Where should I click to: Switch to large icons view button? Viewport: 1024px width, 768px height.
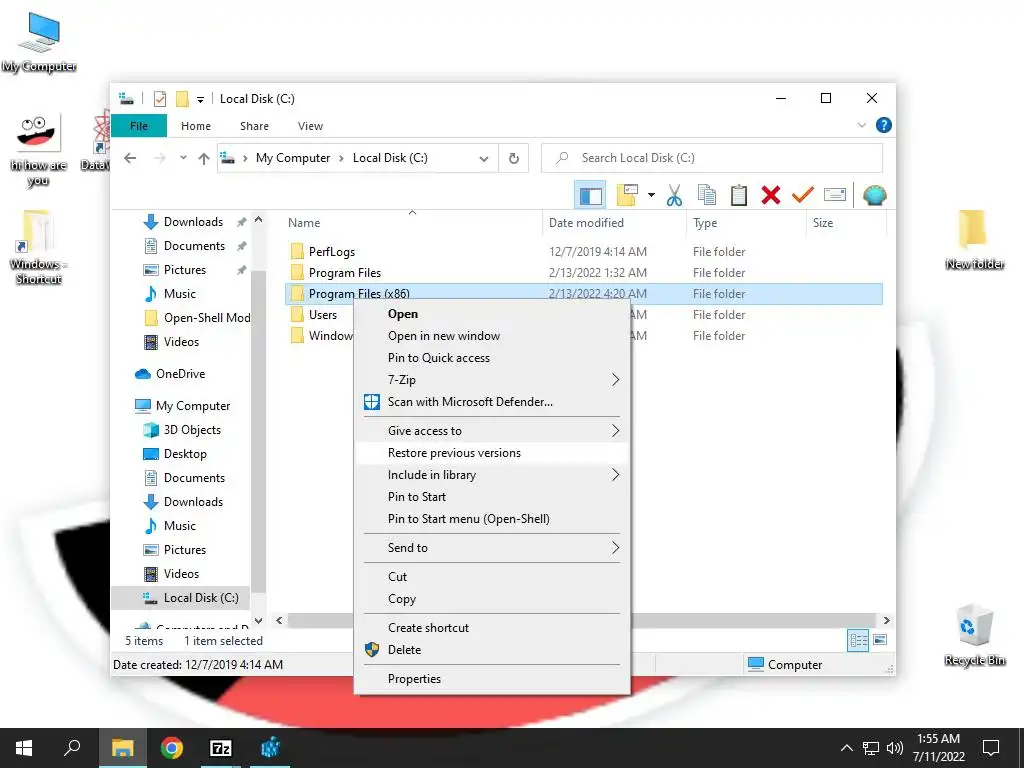pos(880,640)
